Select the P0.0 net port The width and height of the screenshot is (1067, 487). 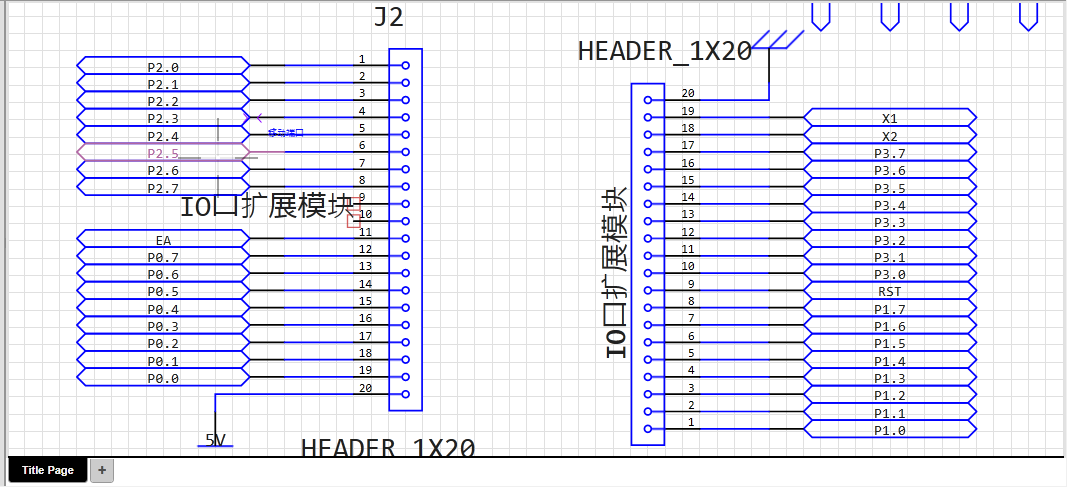coord(163,377)
